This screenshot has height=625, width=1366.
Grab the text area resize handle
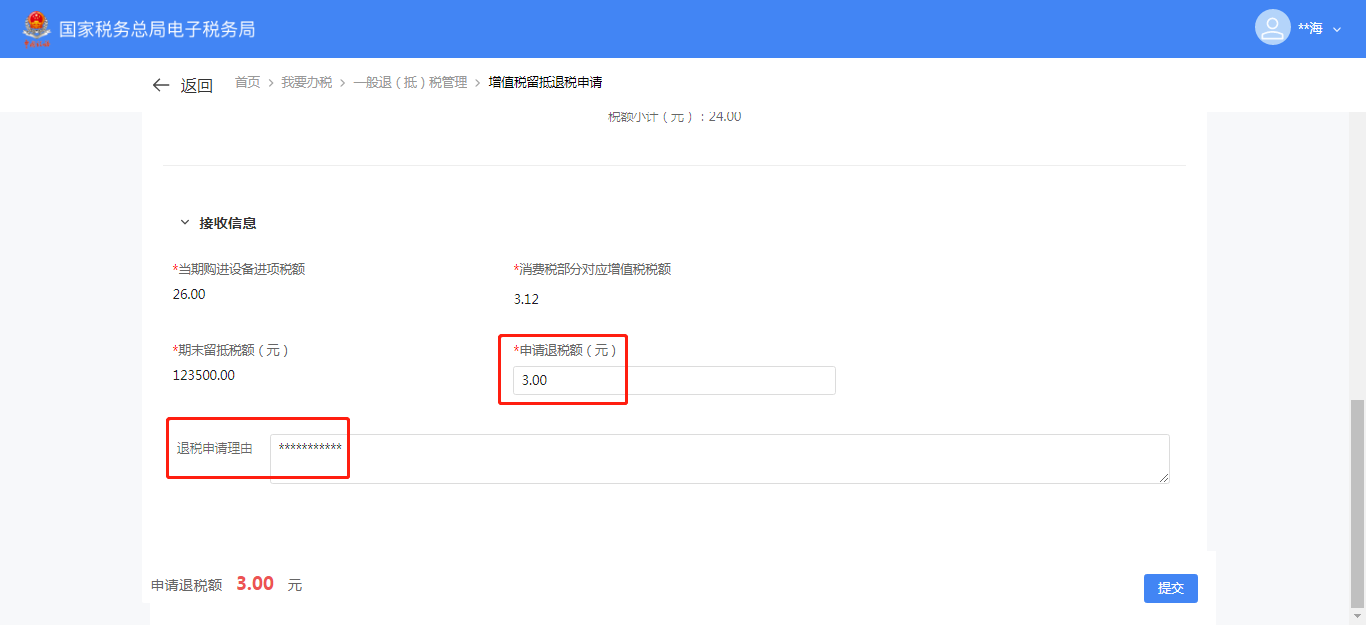(x=1164, y=479)
